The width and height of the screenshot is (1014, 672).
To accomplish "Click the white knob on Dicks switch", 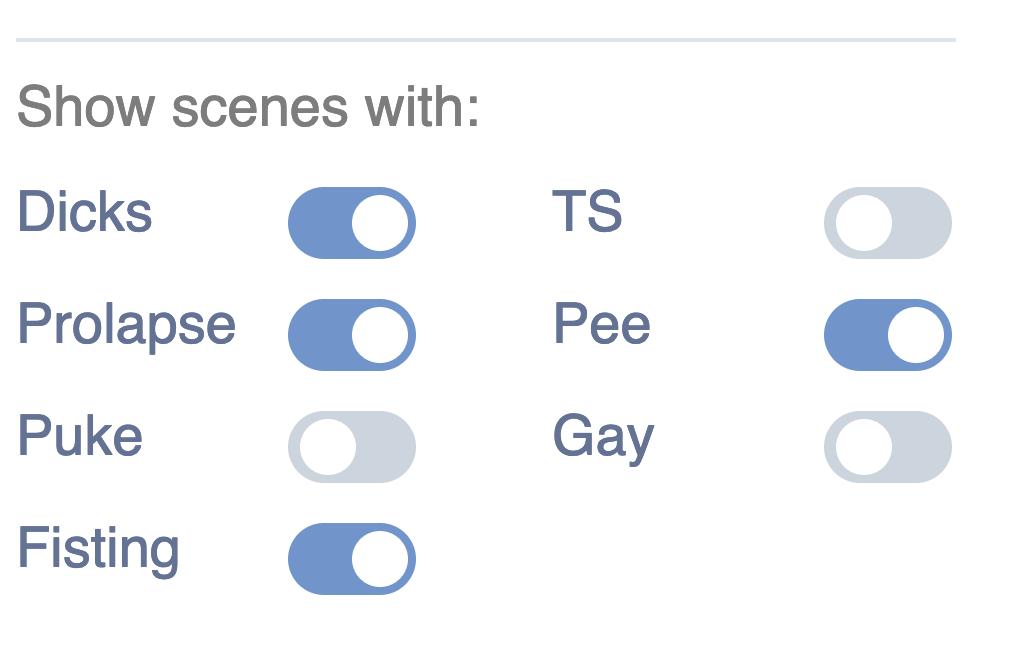I will tap(381, 223).
